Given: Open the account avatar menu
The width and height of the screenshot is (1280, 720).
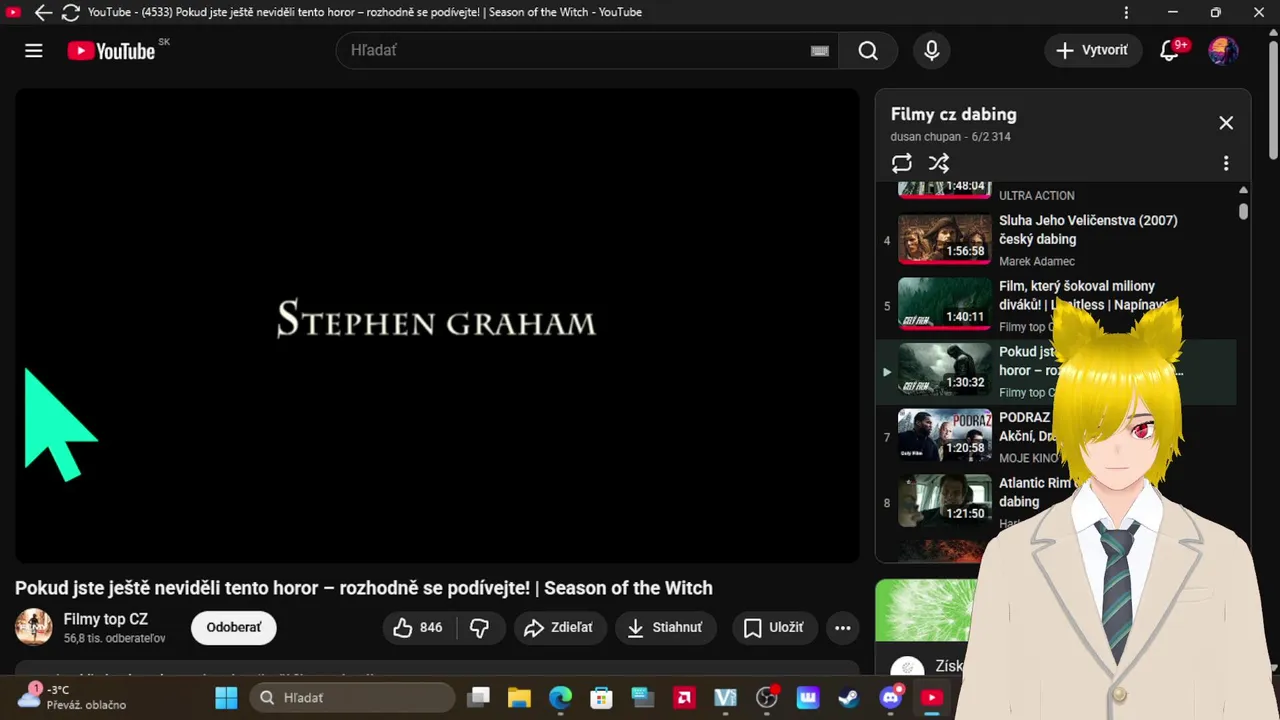Looking at the screenshot, I should pos(1223,51).
